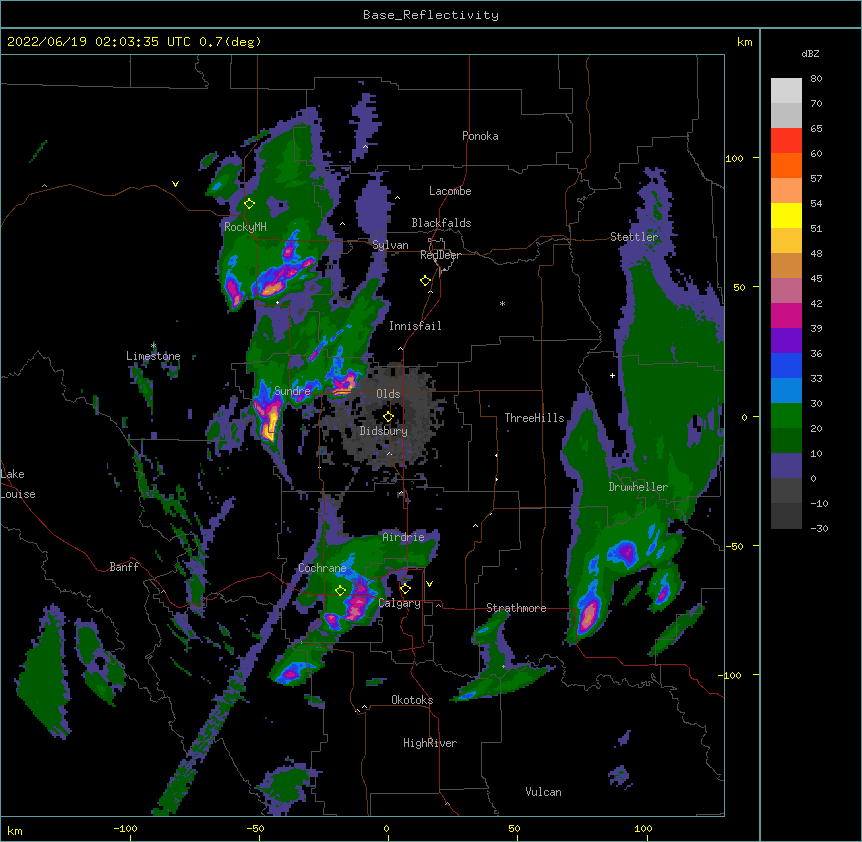Click the legend value 65
The height and width of the screenshot is (842, 862).
(x=816, y=129)
